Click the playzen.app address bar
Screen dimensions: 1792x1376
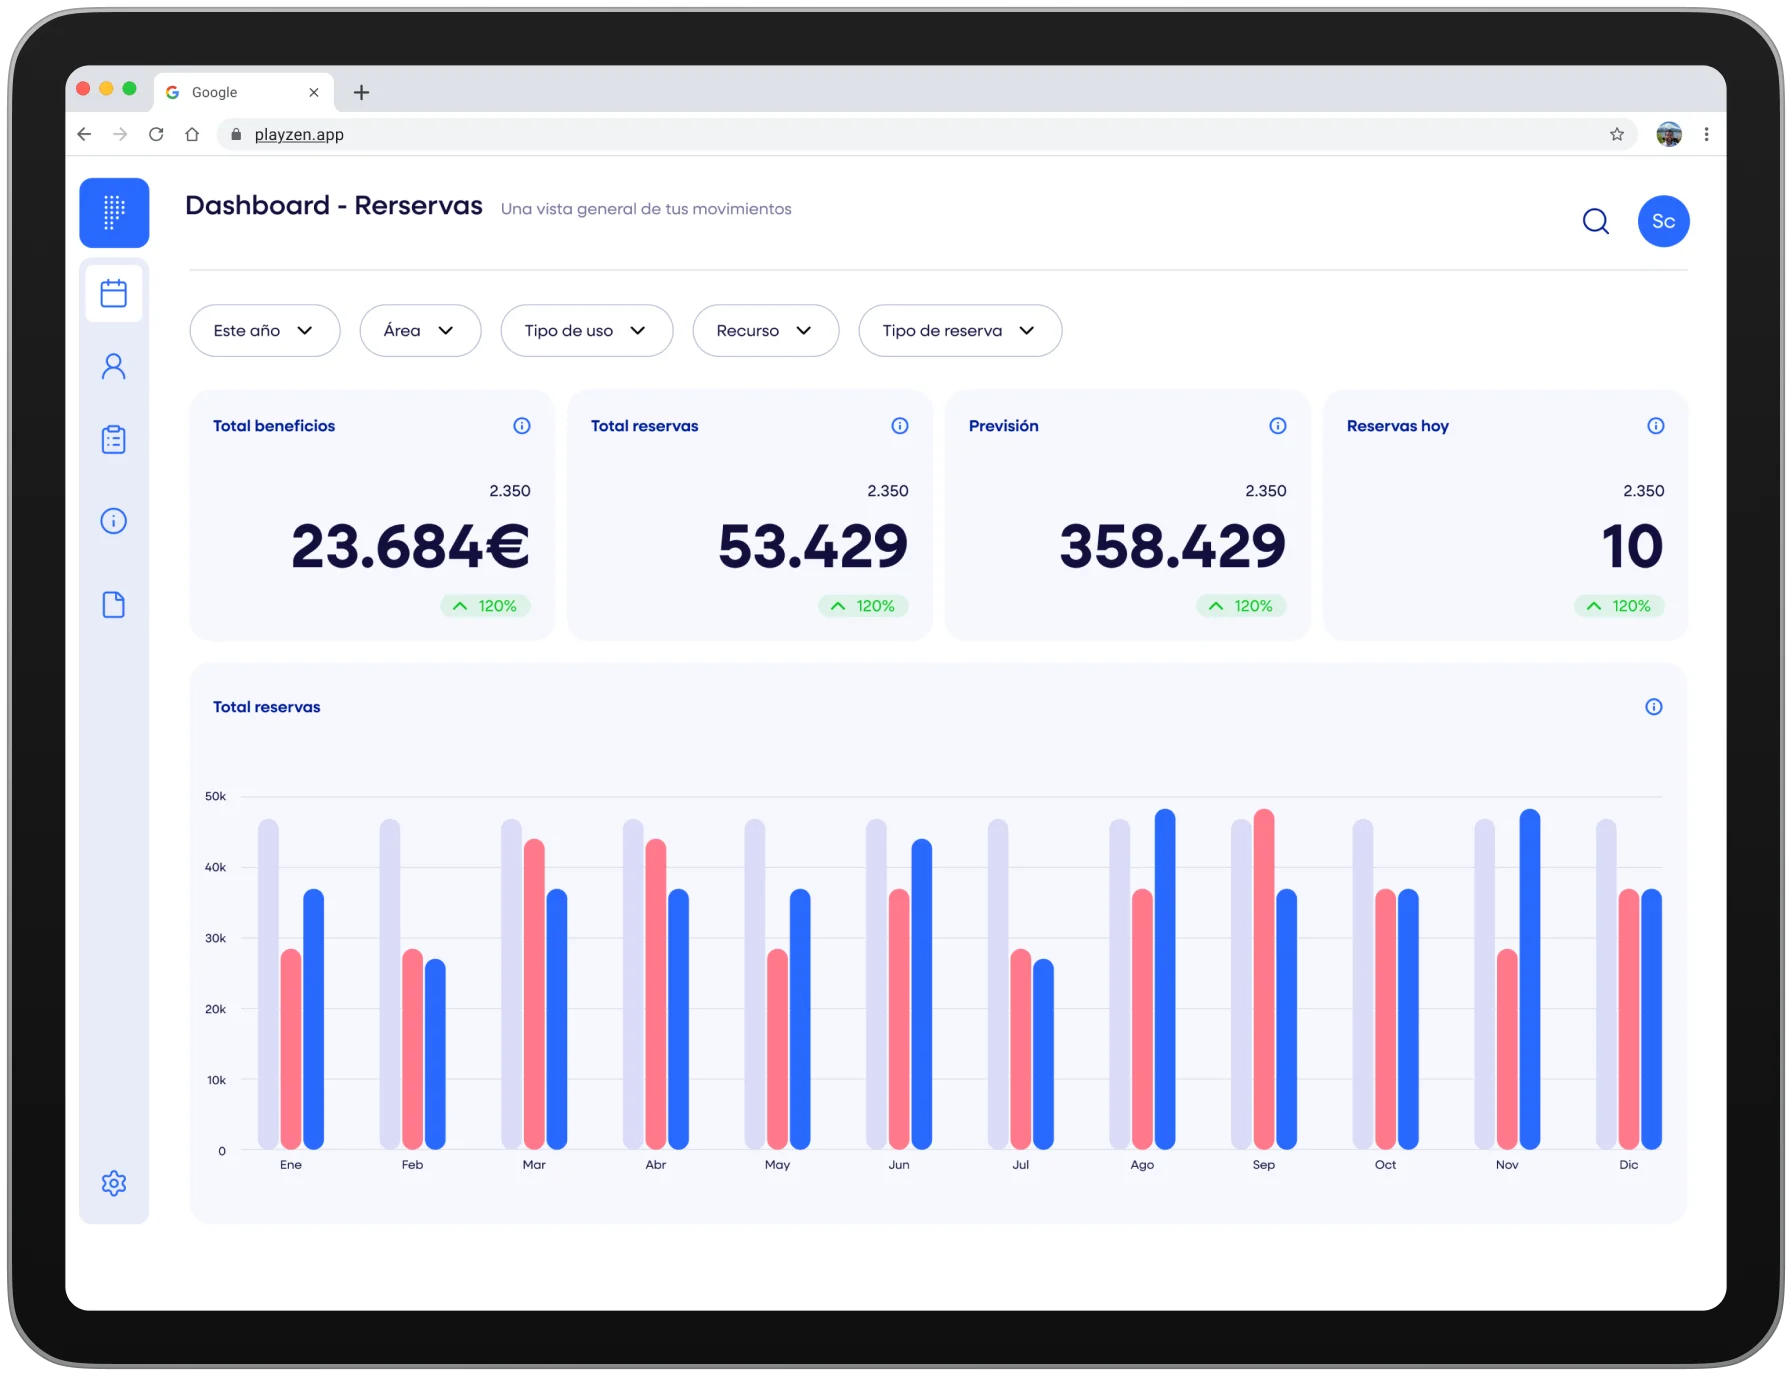(x=926, y=134)
